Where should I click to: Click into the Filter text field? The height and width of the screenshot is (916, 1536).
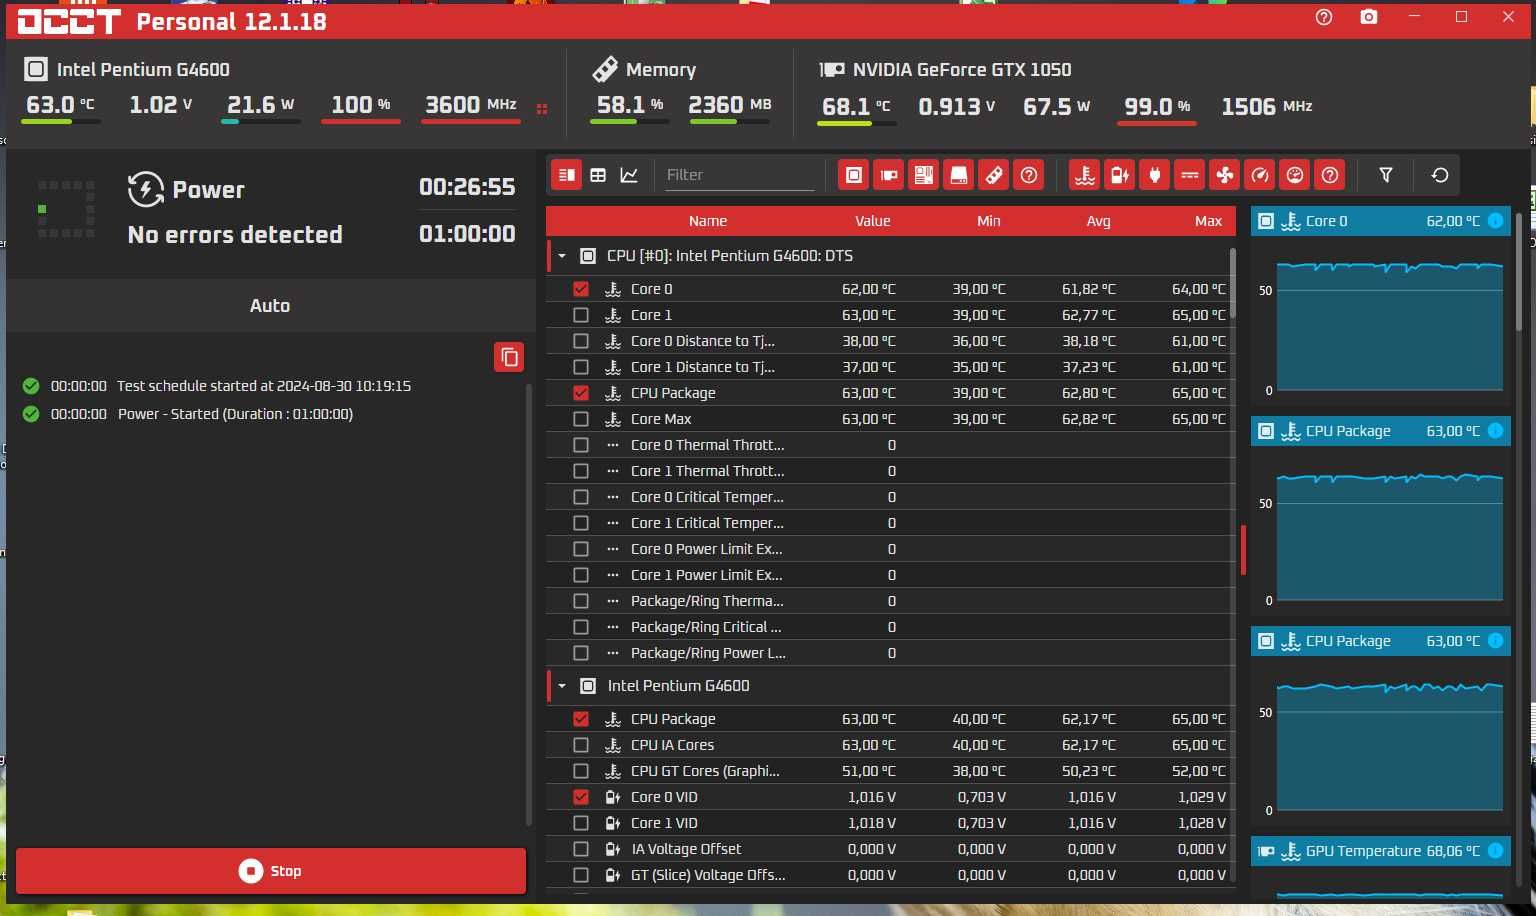point(739,175)
